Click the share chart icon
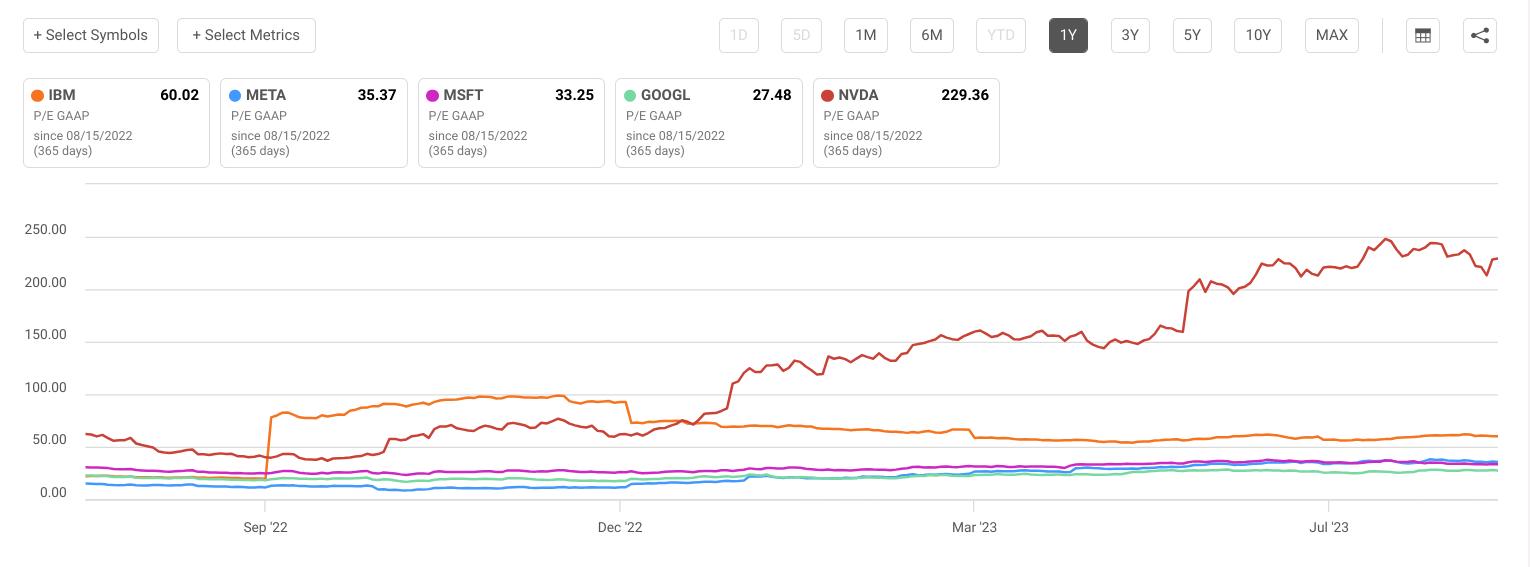The image size is (1530, 567). click(1480, 35)
